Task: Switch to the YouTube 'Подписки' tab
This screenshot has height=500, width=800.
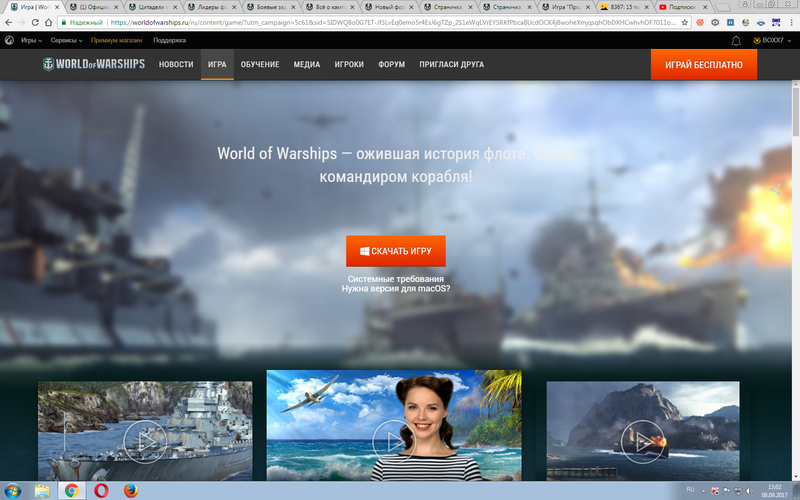Action: tap(684, 7)
